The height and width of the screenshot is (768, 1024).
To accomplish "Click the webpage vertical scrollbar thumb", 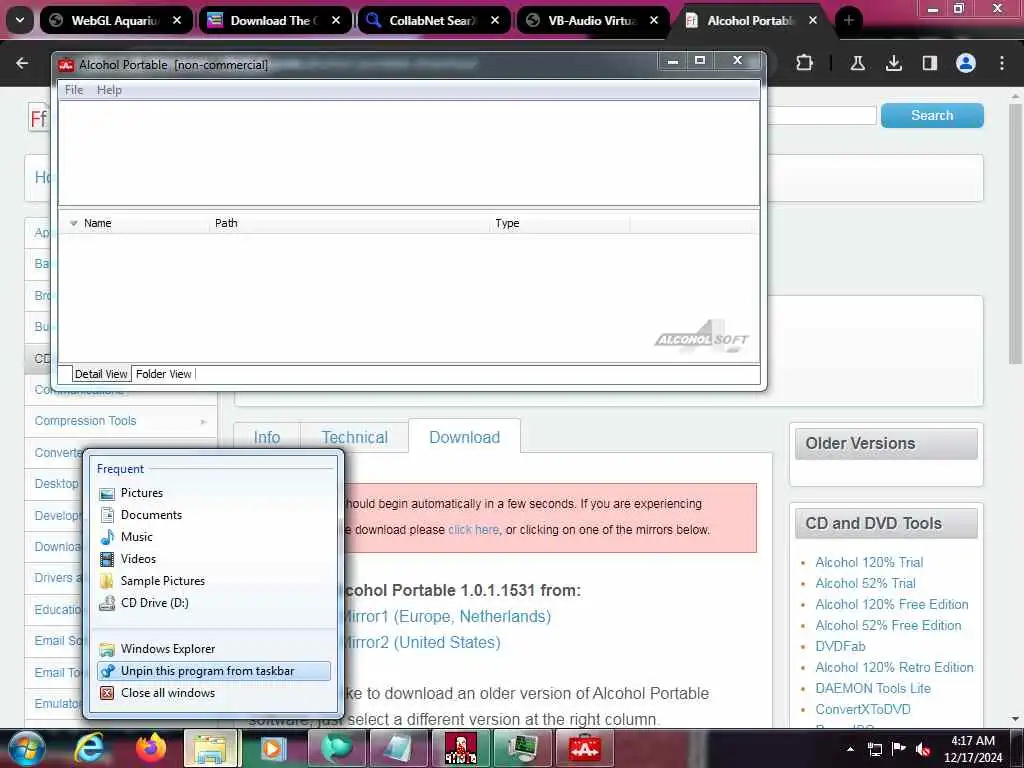I will point(1015,233).
